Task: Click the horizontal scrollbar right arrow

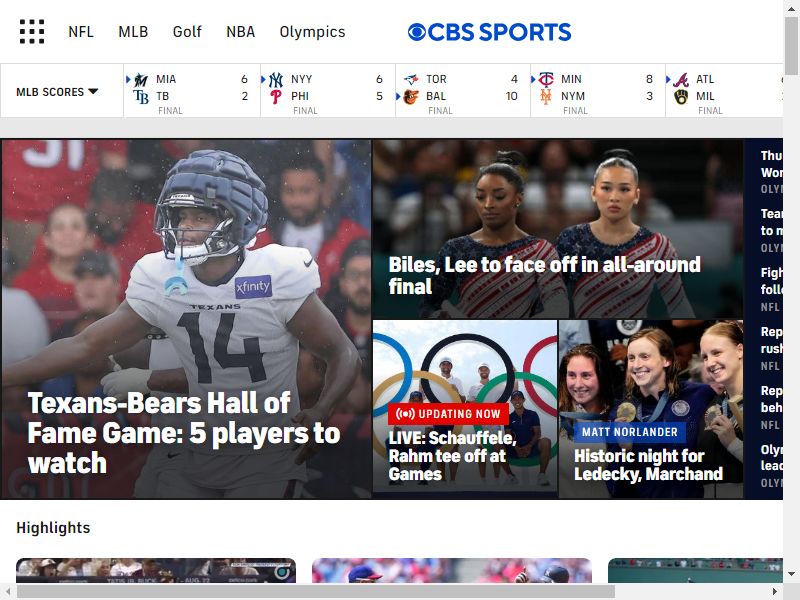Action: [775, 592]
